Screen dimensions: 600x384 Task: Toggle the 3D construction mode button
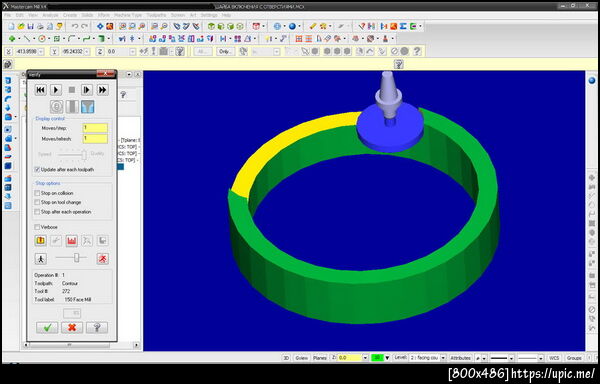(286, 358)
